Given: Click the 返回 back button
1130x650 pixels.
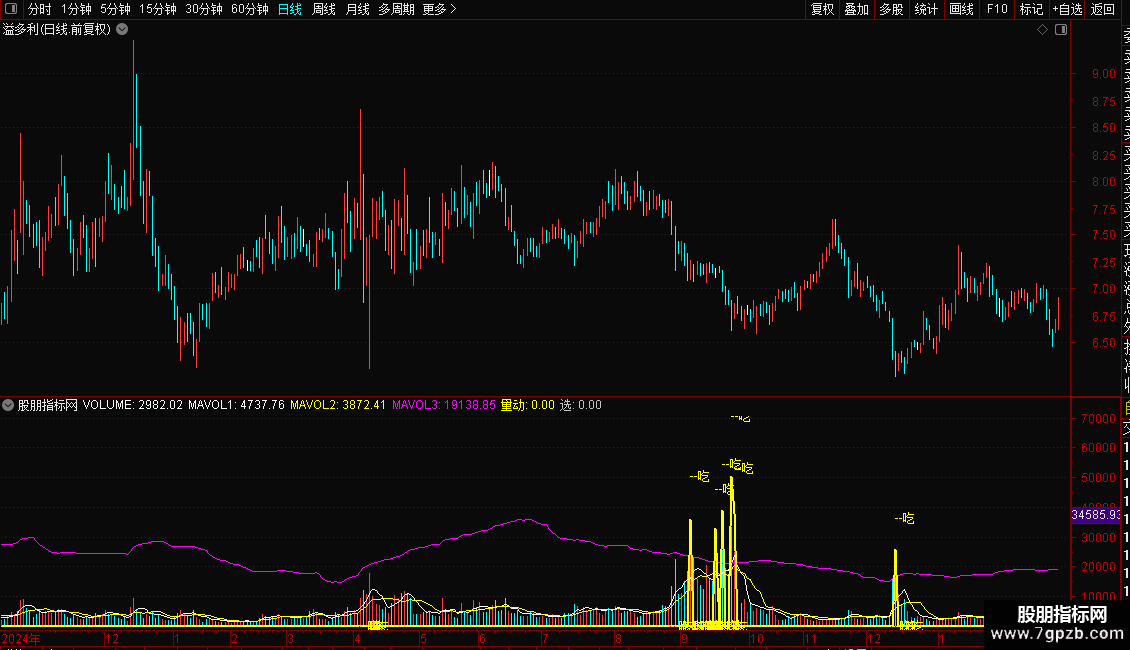Looking at the screenshot, I should coord(1103,9).
